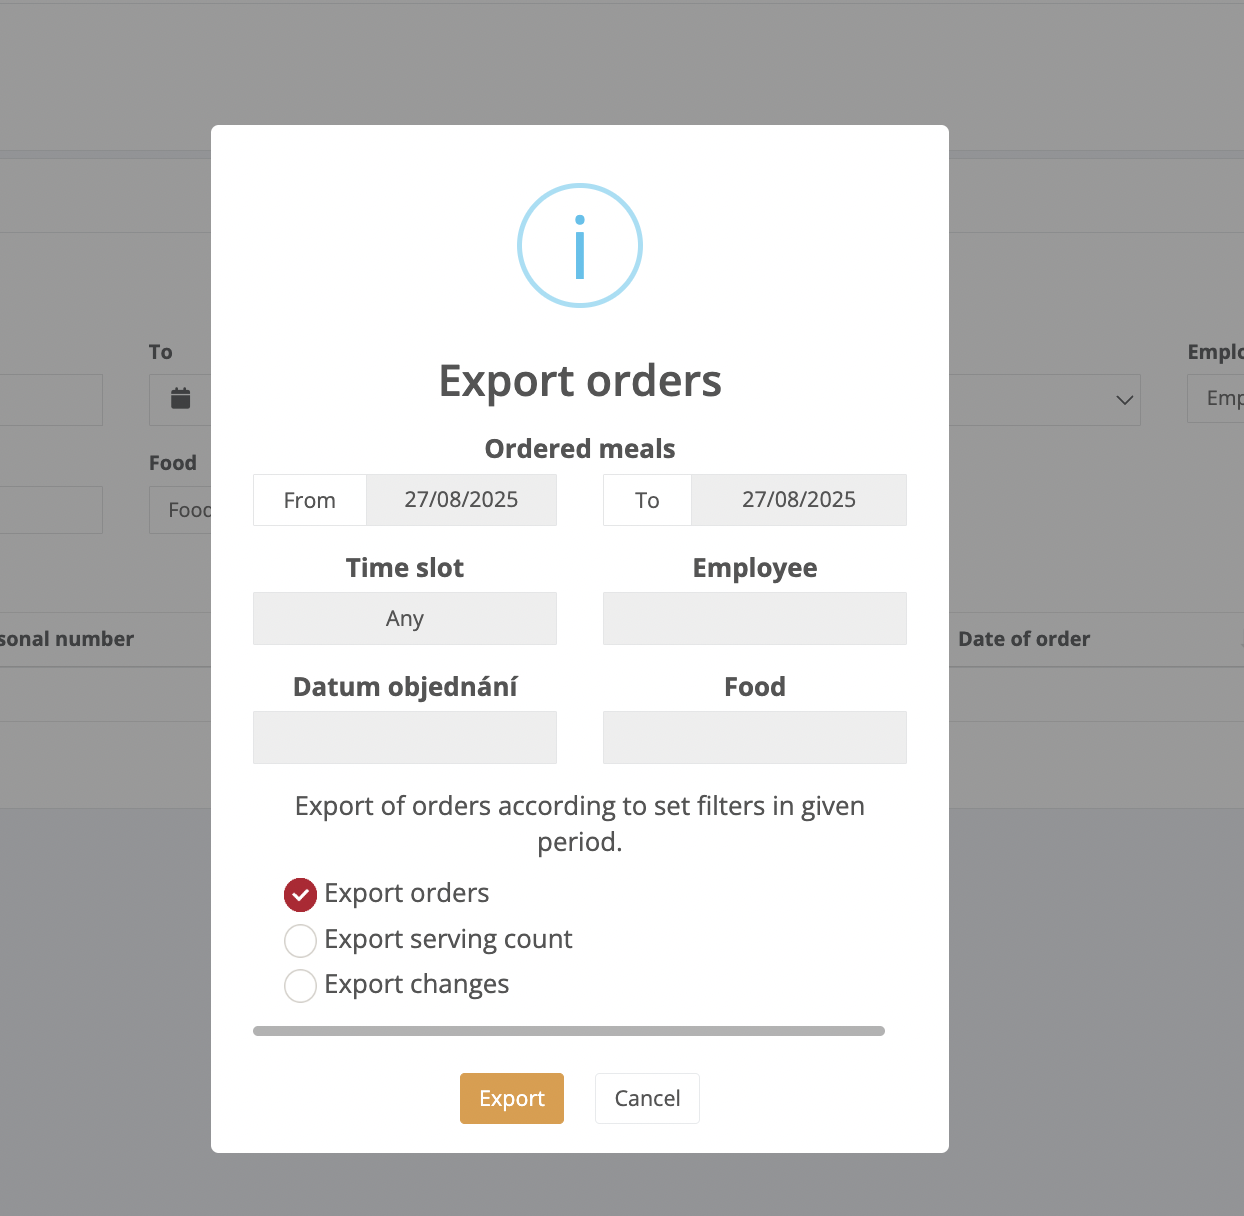The height and width of the screenshot is (1216, 1244).
Task: Click the From label in dialog
Action: coord(310,500)
